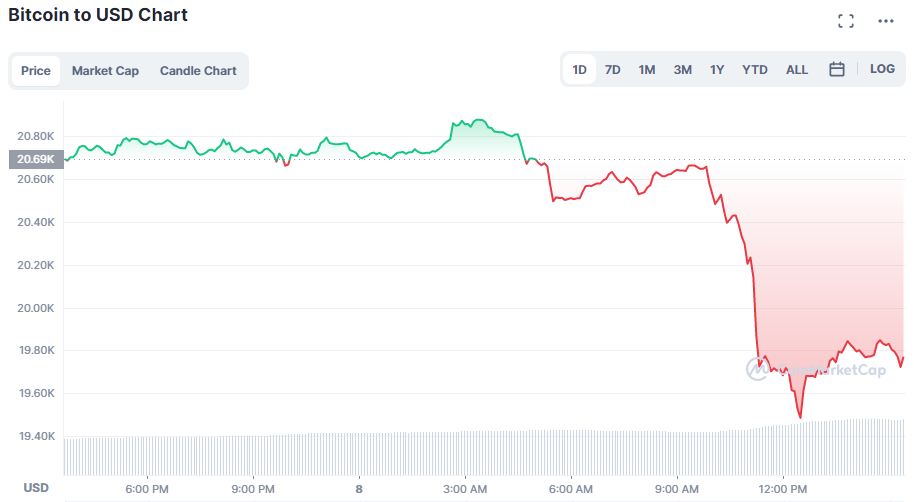Screen dimensions: 914x502
Task: Select the 1D time range
Action: click(x=579, y=70)
